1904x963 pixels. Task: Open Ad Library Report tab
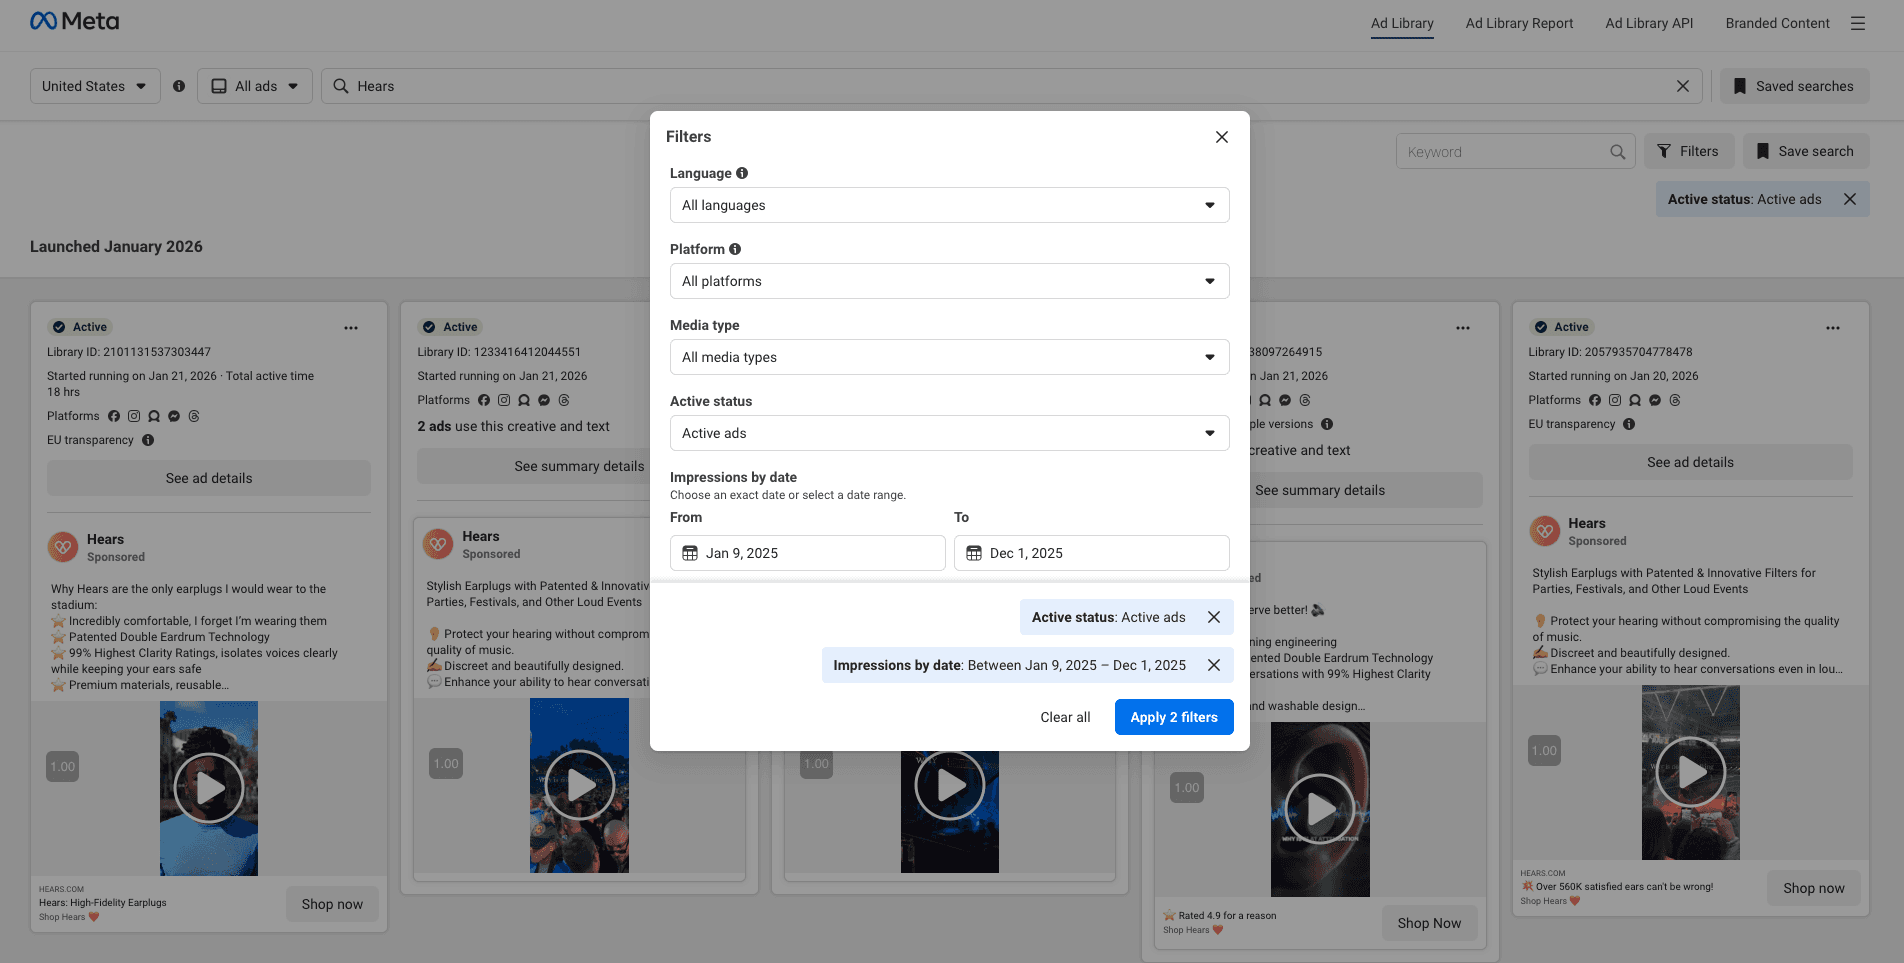coord(1519,23)
